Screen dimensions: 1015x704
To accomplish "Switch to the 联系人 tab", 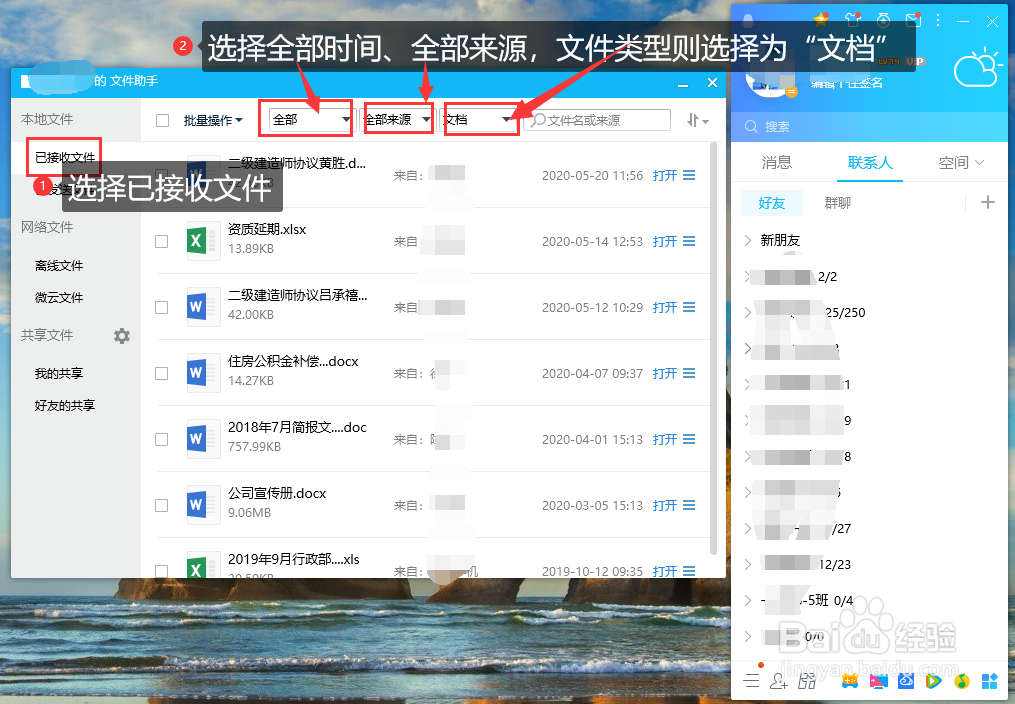I will 870,162.
